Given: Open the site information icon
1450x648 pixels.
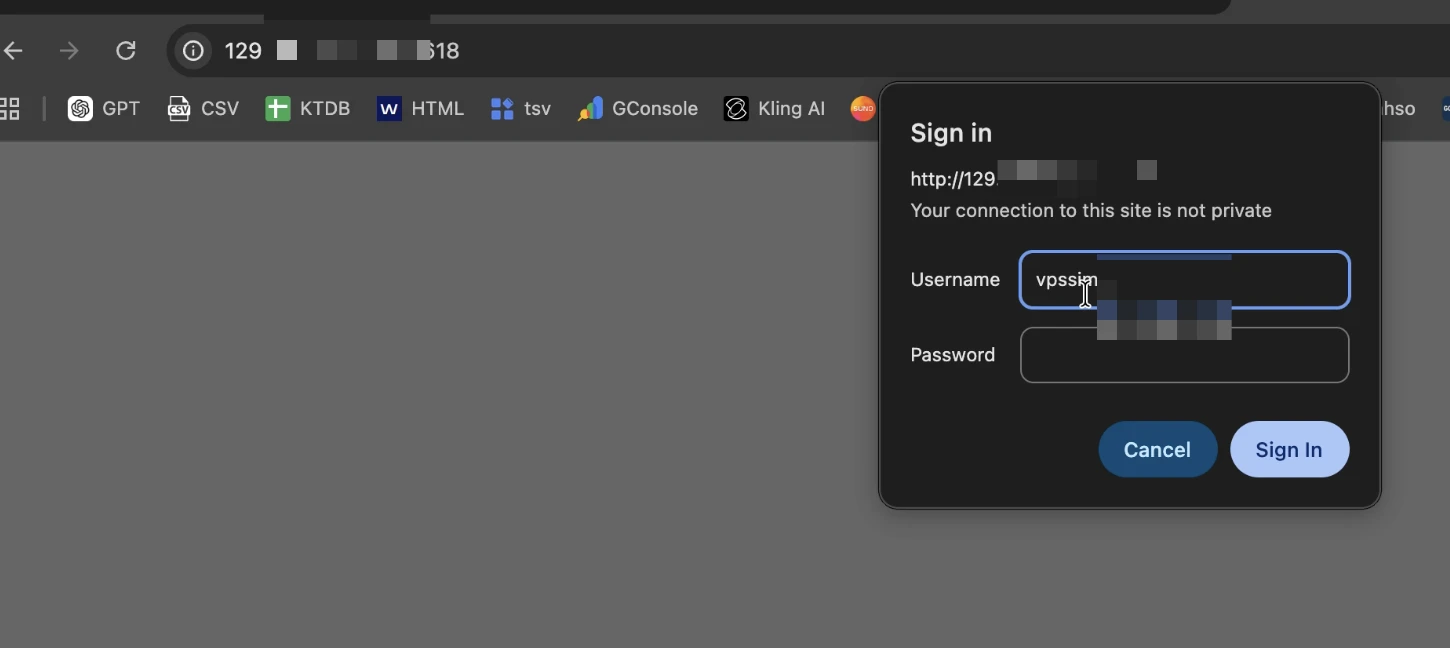Looking at the screenshot, I should pyautogui.click(x=193, y=51).
